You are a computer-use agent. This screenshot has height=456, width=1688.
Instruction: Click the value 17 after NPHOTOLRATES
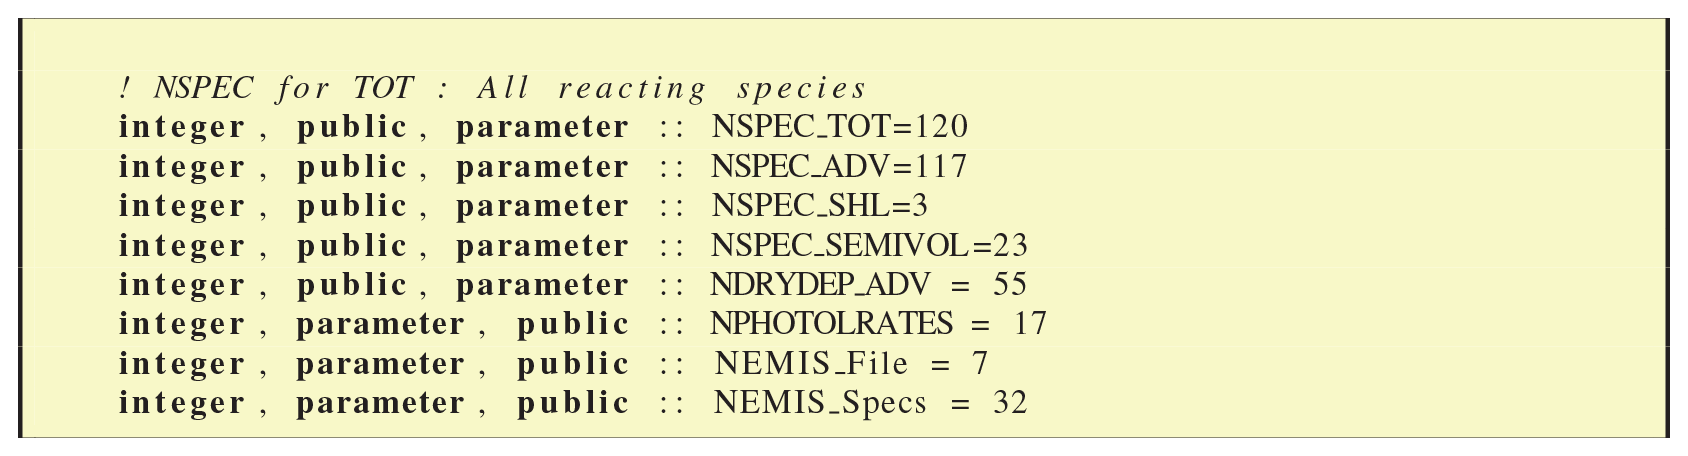[1029, 324]
